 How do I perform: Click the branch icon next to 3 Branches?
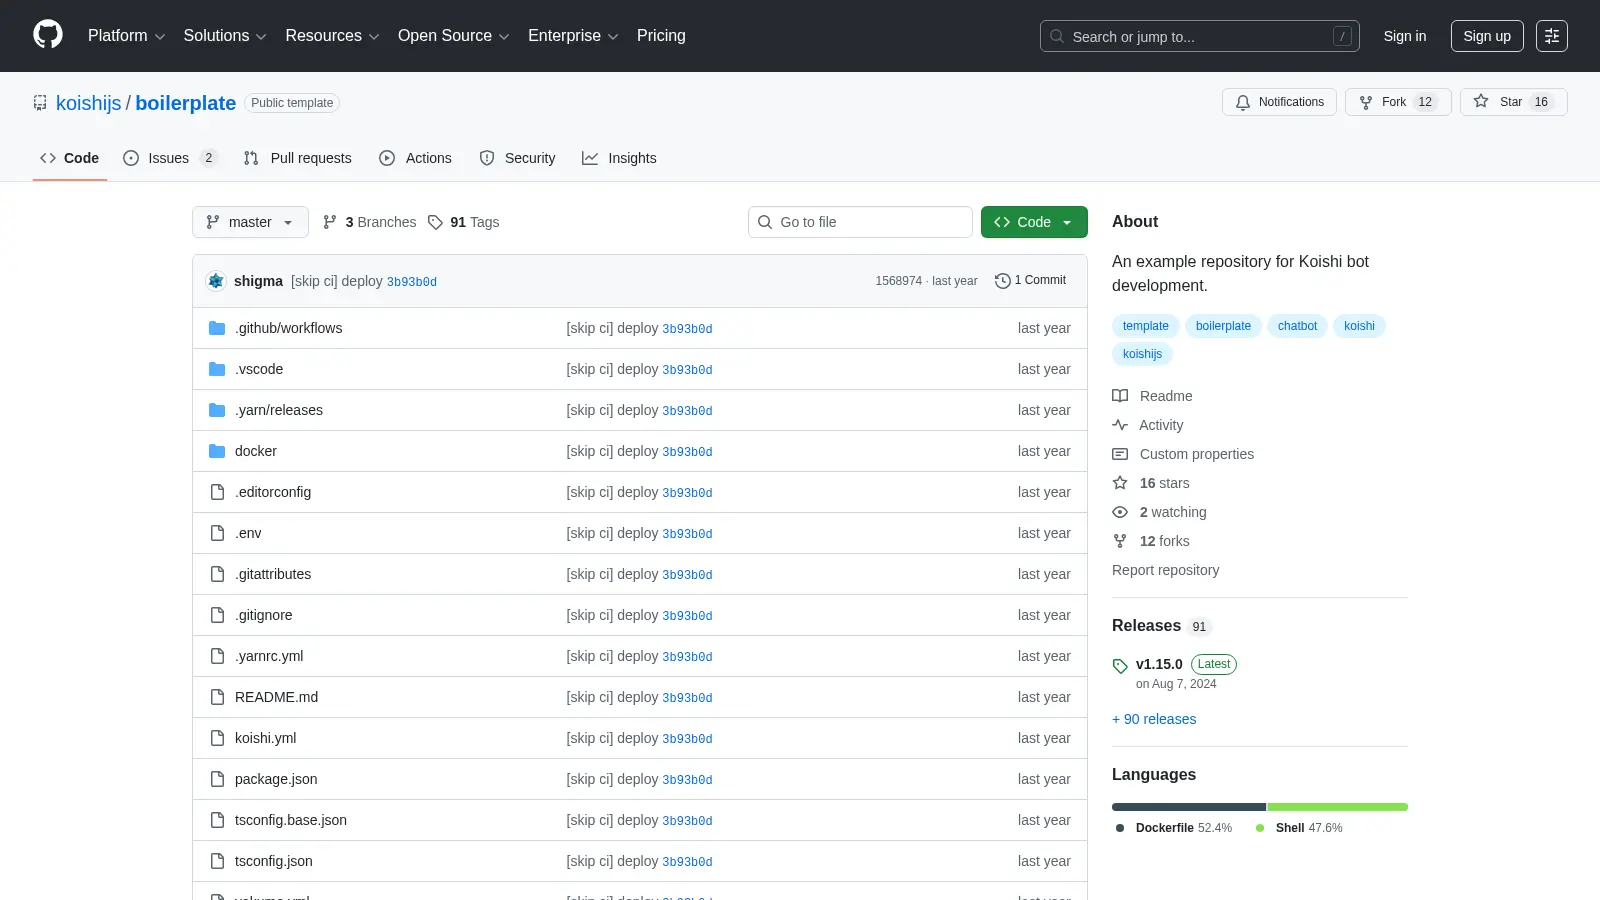[x=330, y=222]
